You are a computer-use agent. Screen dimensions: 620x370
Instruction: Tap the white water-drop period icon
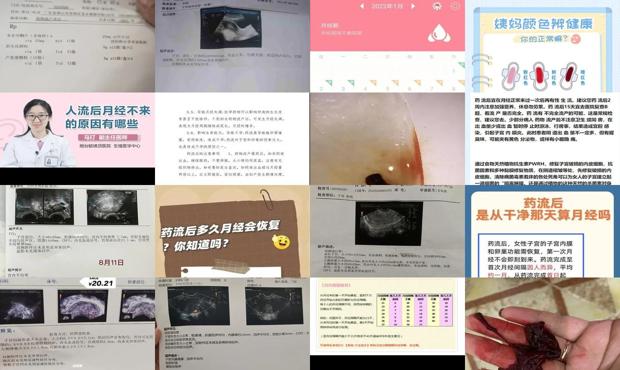439,34
